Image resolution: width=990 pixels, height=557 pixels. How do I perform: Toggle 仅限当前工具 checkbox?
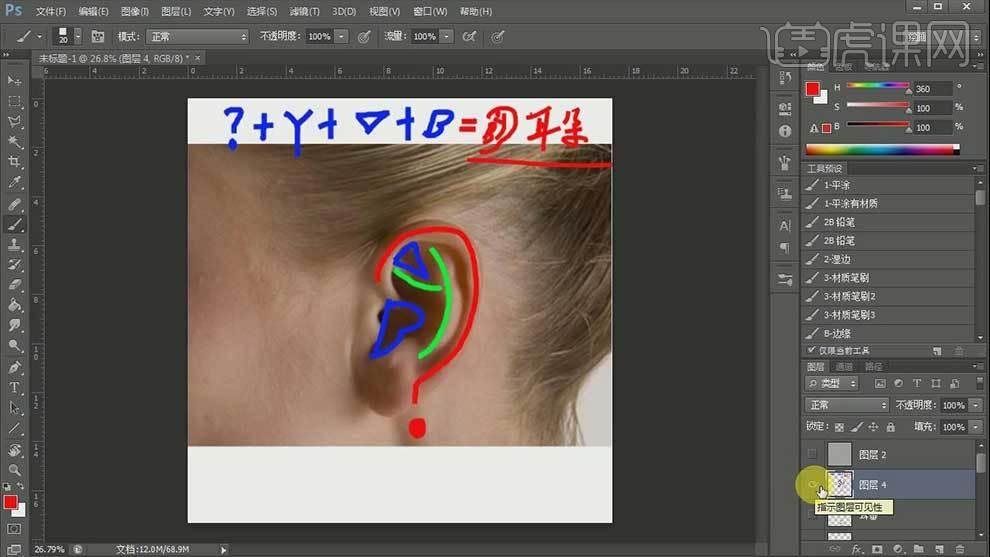pos(811,350)
